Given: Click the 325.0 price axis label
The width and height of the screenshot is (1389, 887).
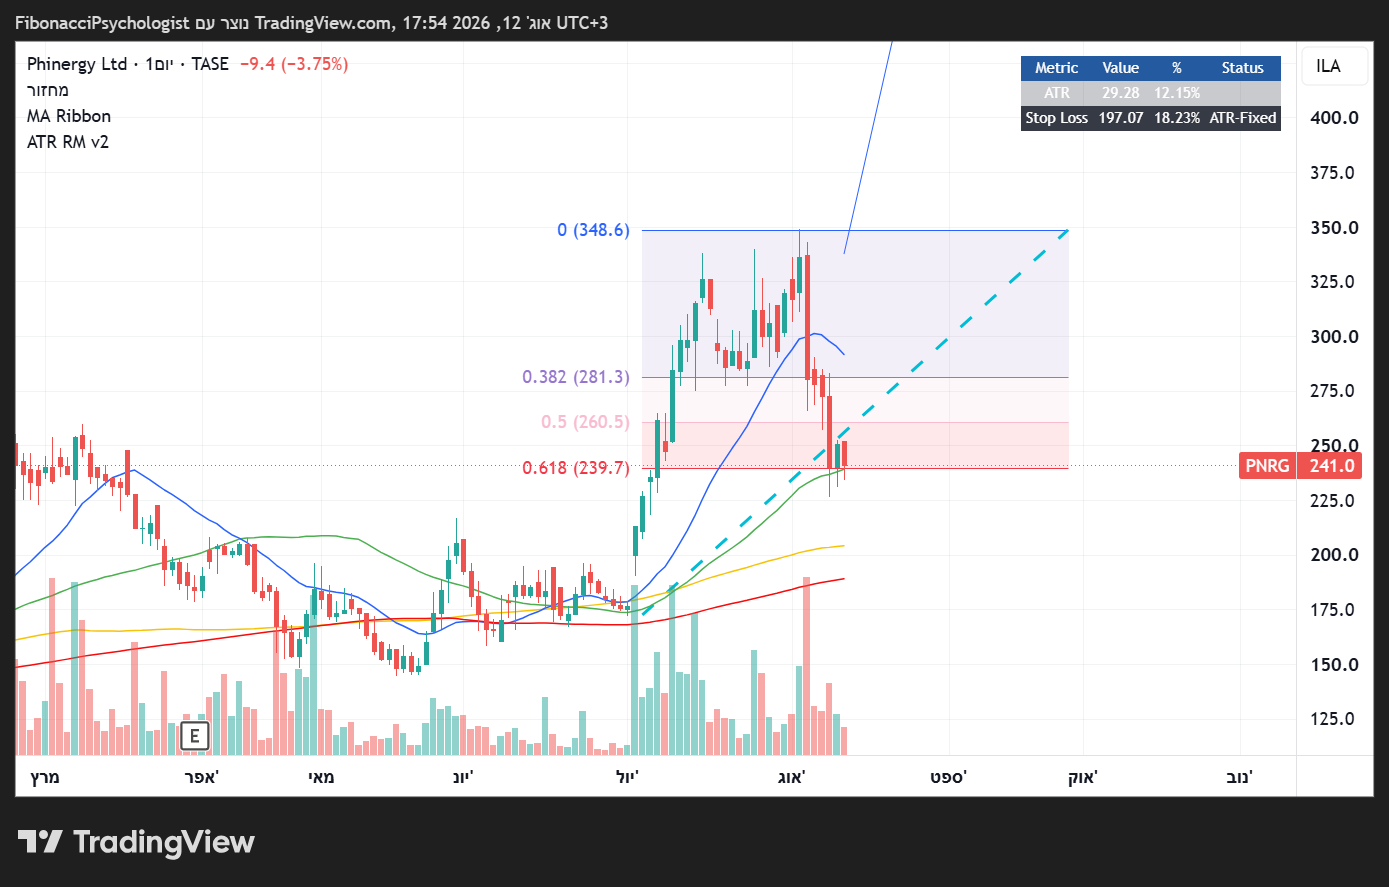Looking at the screenshot, I should point(1334,282).
